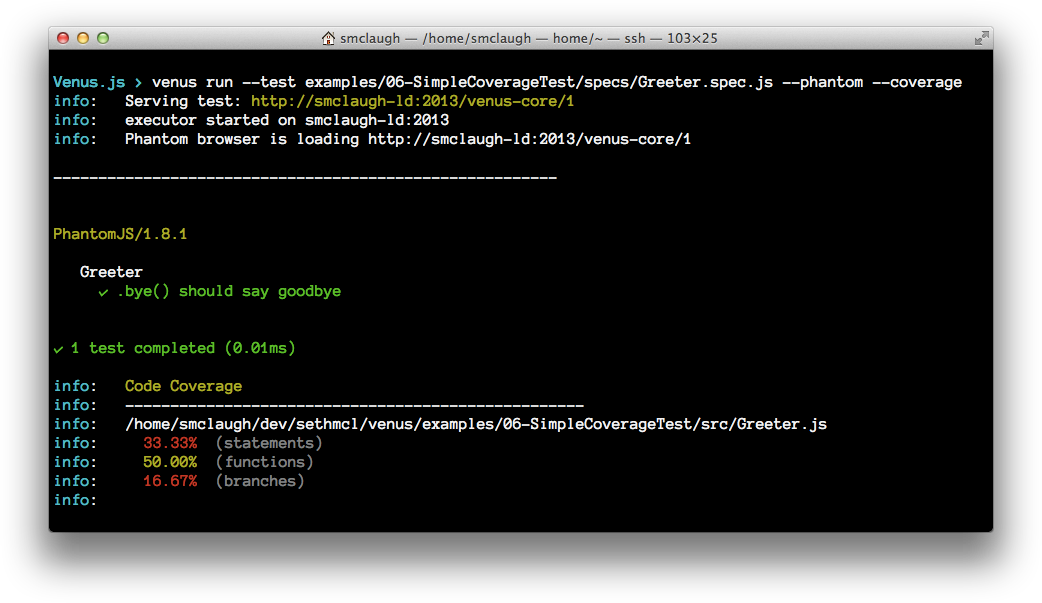The width and height of the screenshot is (1042, 603).
Task: Click the red 33.33% statements value
Action: pos(170,443)
